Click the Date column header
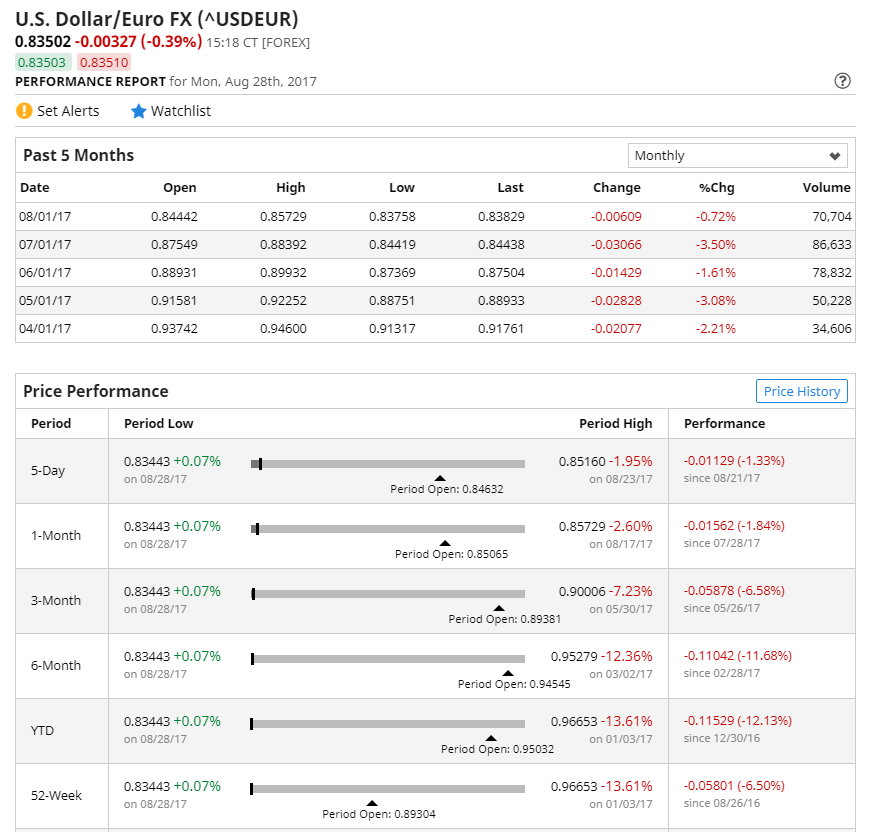 [x=35, y=187]
